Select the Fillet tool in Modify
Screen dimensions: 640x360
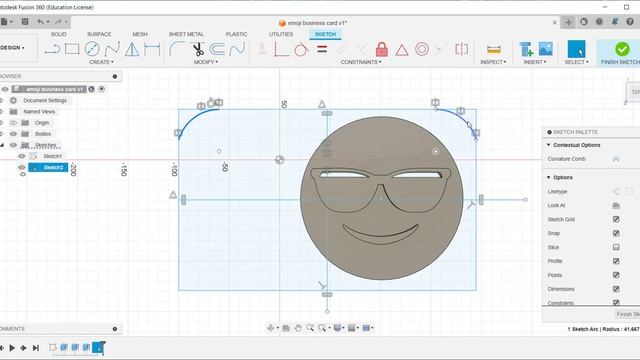click(177, 49)
